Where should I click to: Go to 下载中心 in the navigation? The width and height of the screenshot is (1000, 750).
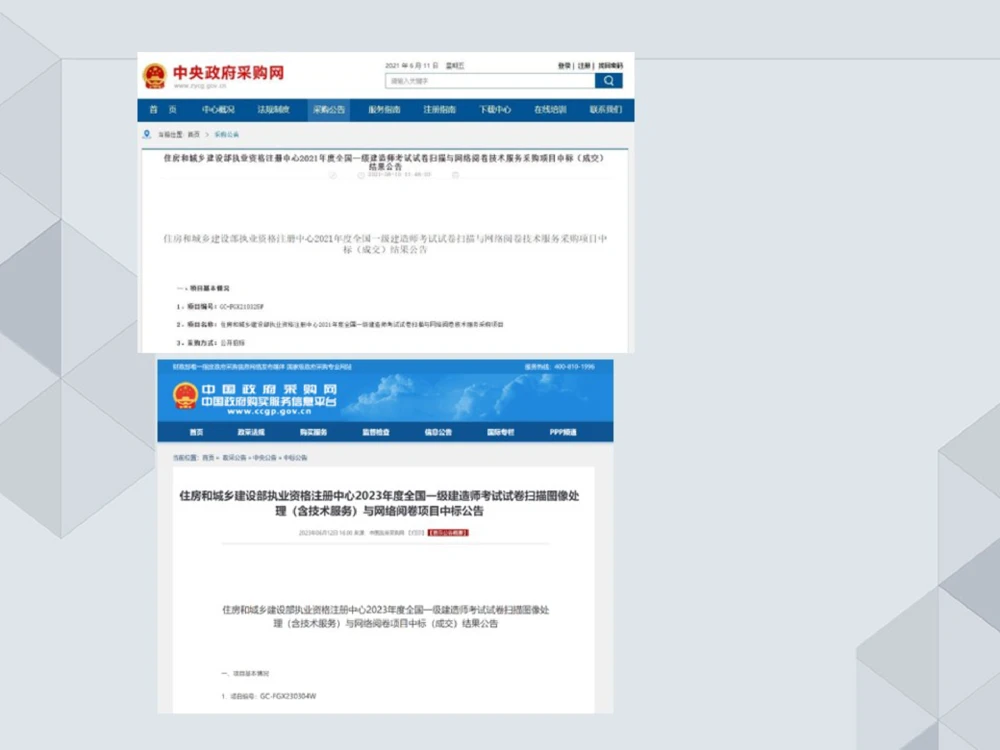494,110
